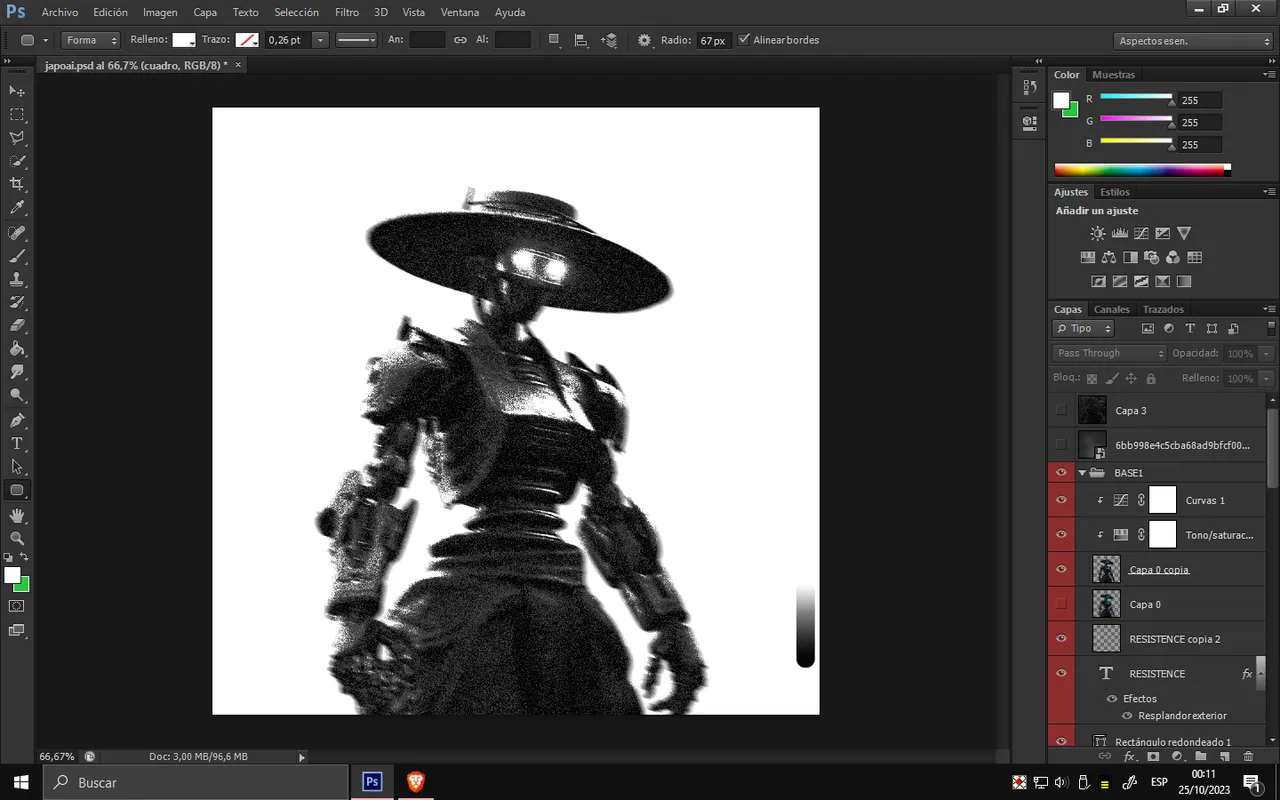The width and height of the screenshot is (1280, 800).
Task: Collapse the BASE1 layer group
Action: coord(1082,473)
